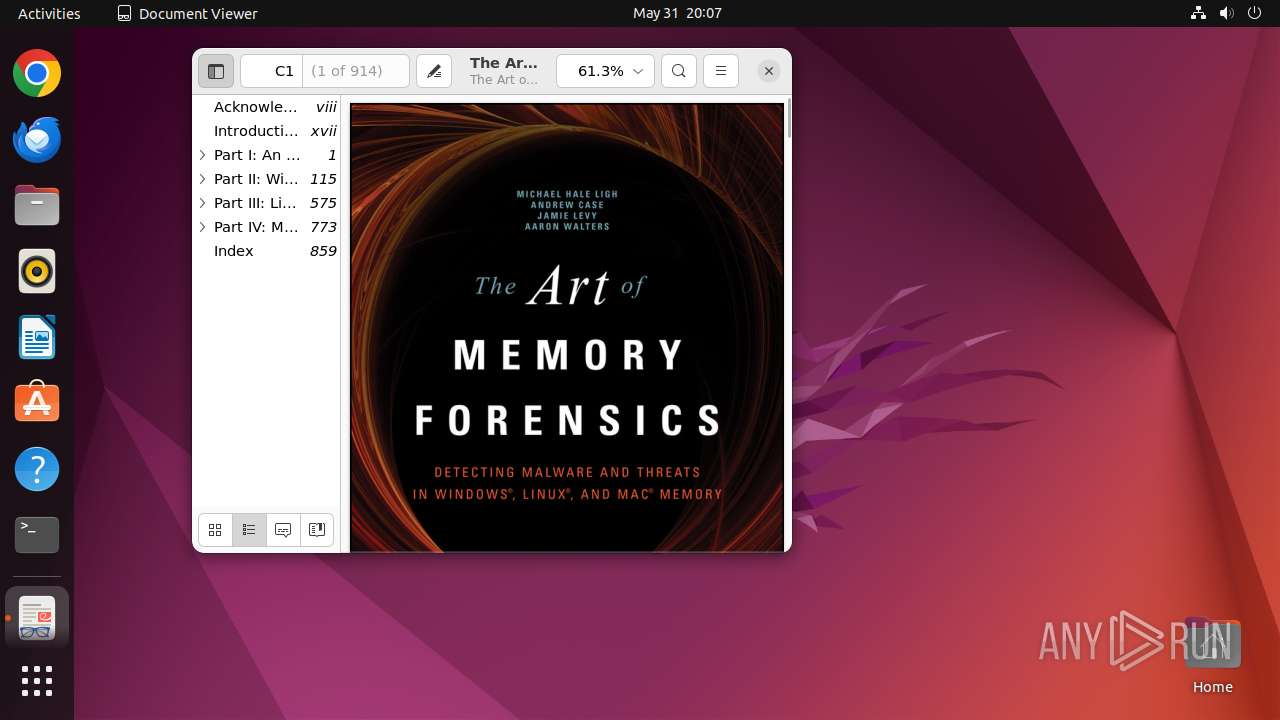Open the 61.3% zoom level dropdown
This screenshot has height=720, width=1280.
605,71
